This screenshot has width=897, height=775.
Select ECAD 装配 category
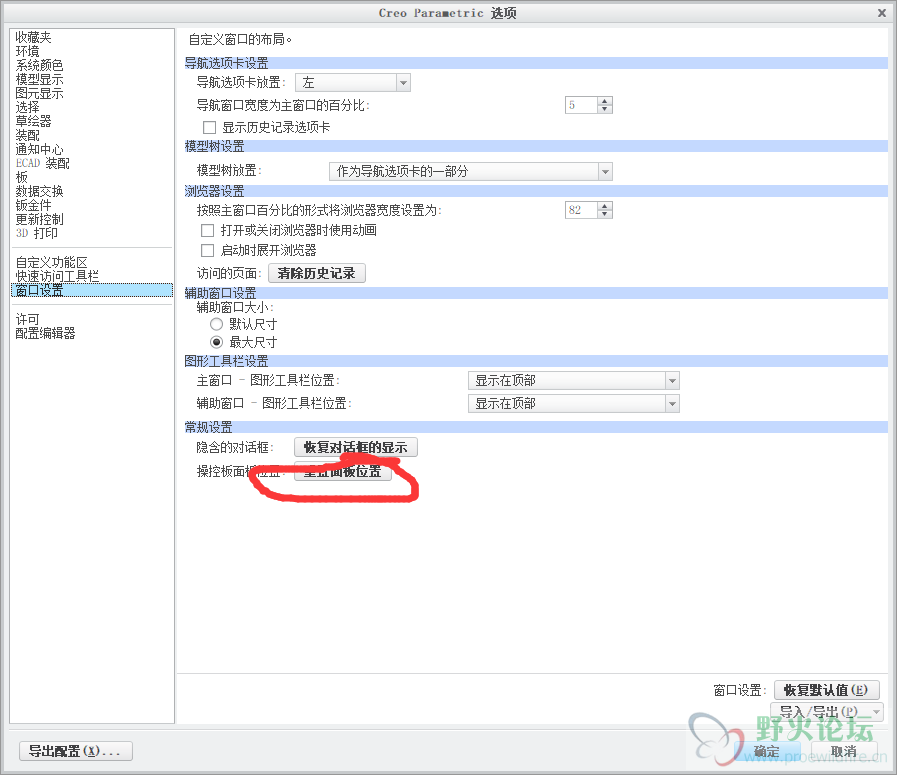pyautogui.click(x=42, y=163)
